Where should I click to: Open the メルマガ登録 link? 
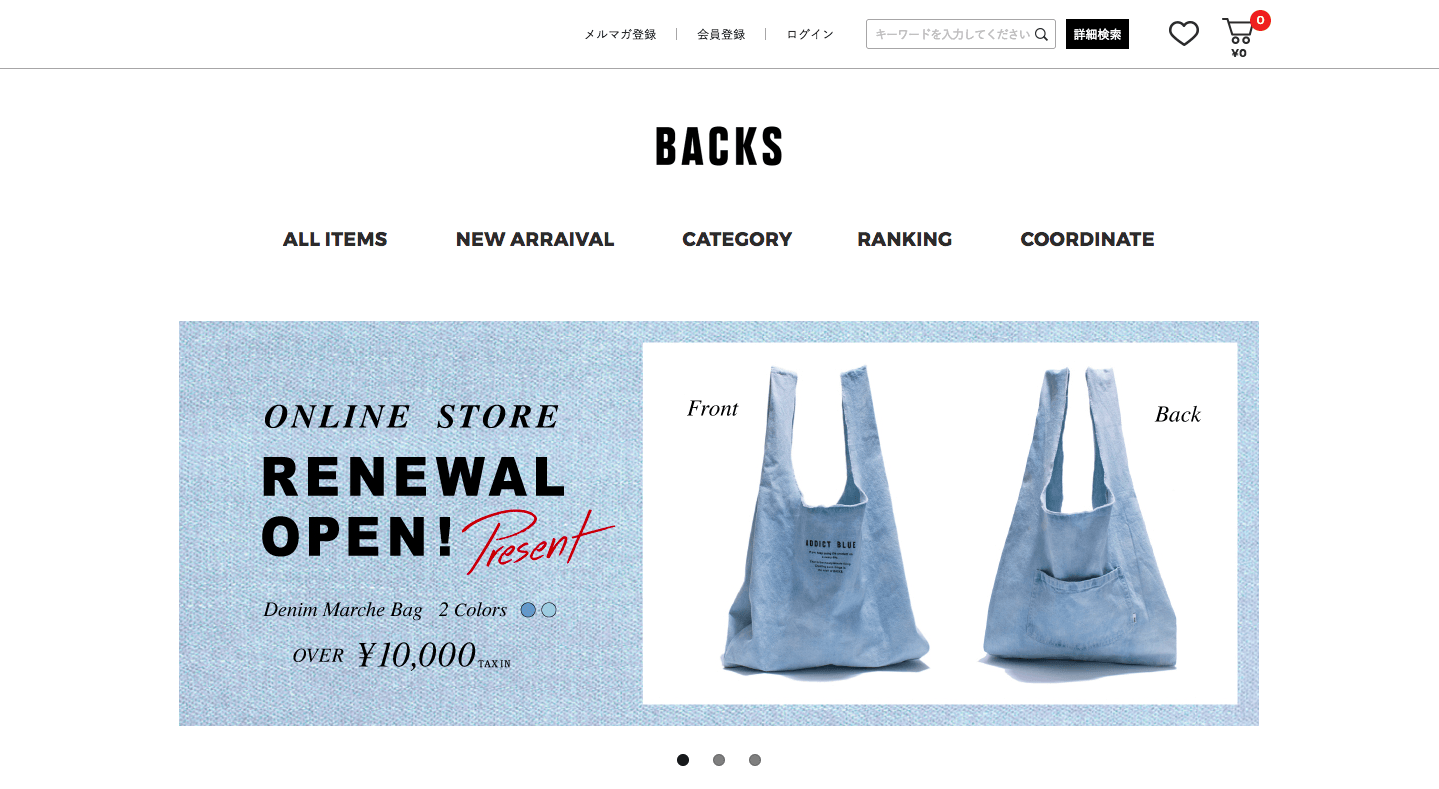coord(620,34)
